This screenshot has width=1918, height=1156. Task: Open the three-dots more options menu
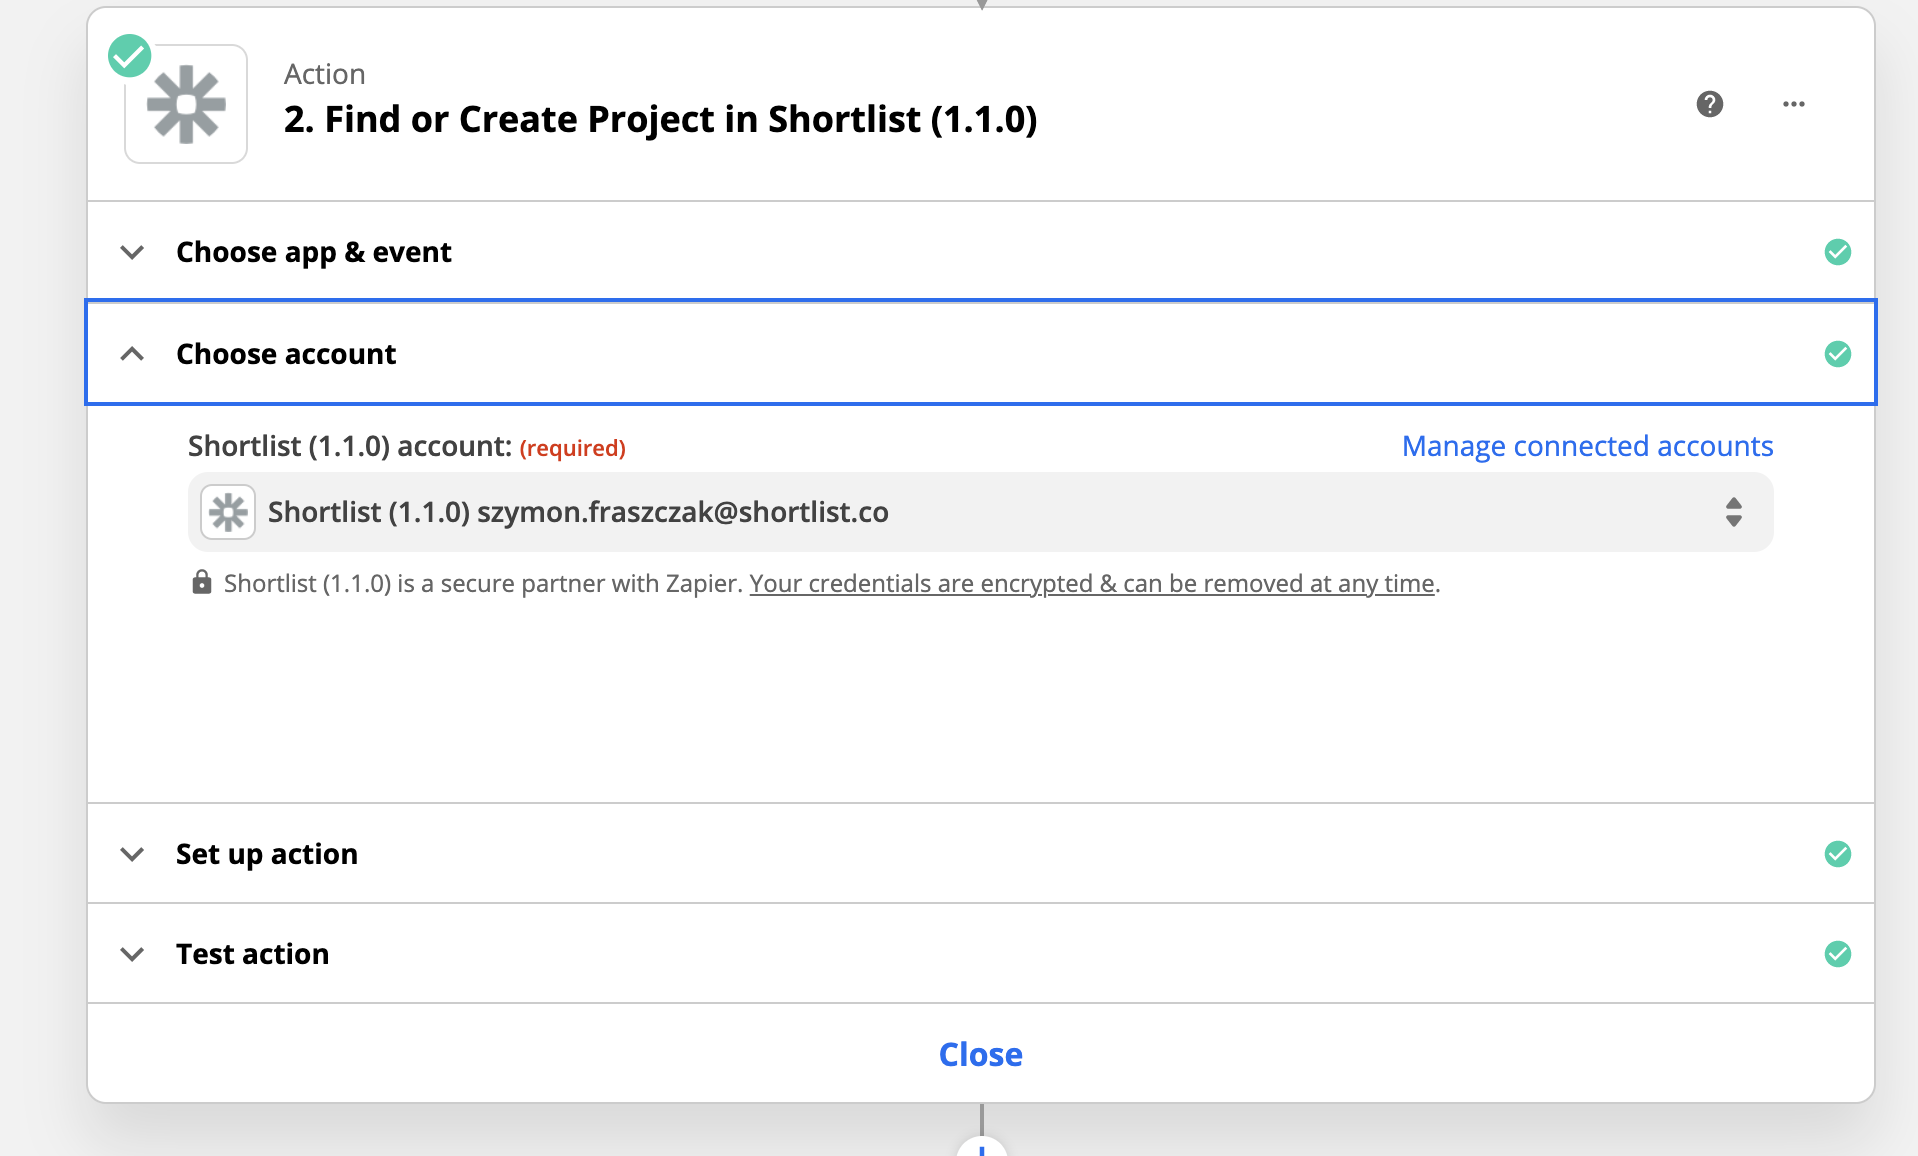(1794, 104)
